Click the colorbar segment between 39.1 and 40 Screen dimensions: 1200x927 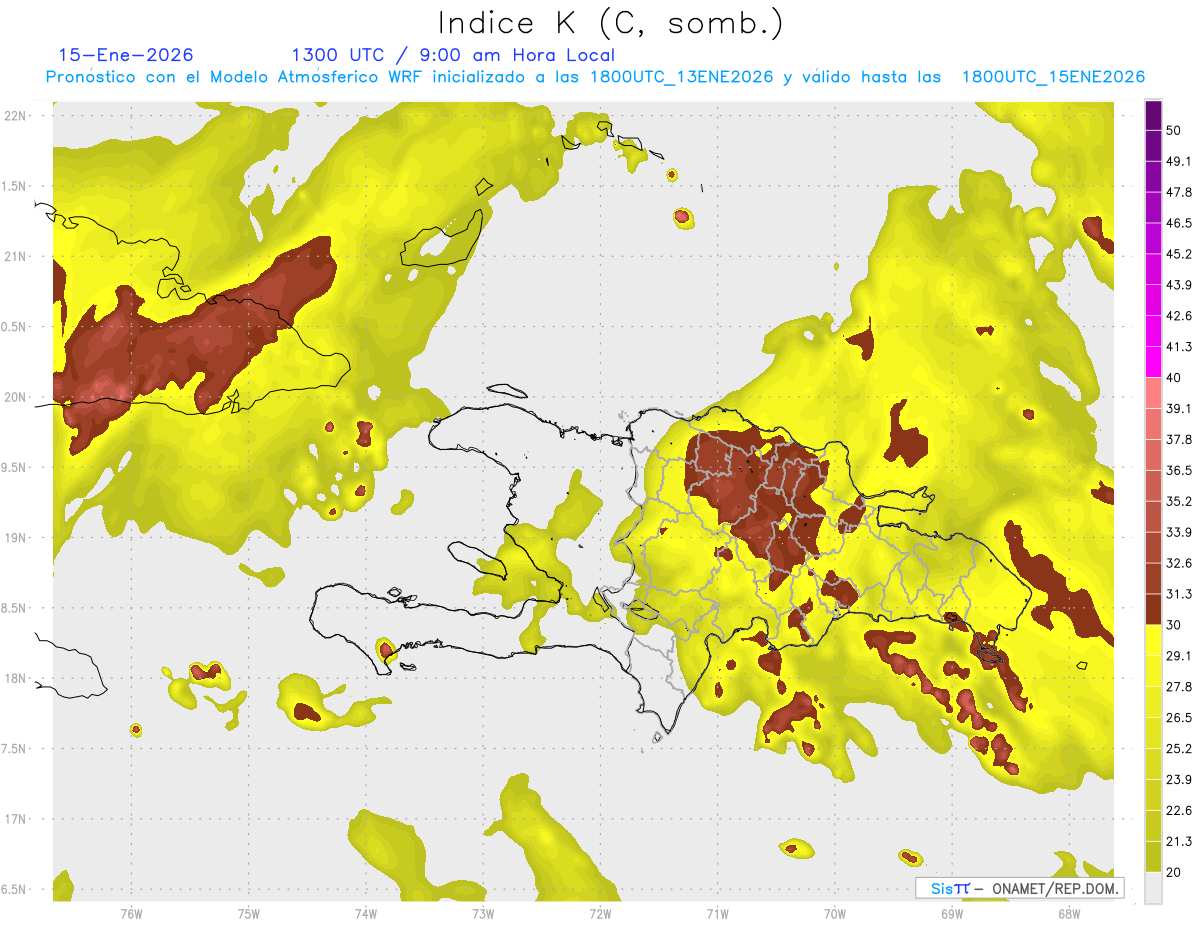tap(1154, 393)
